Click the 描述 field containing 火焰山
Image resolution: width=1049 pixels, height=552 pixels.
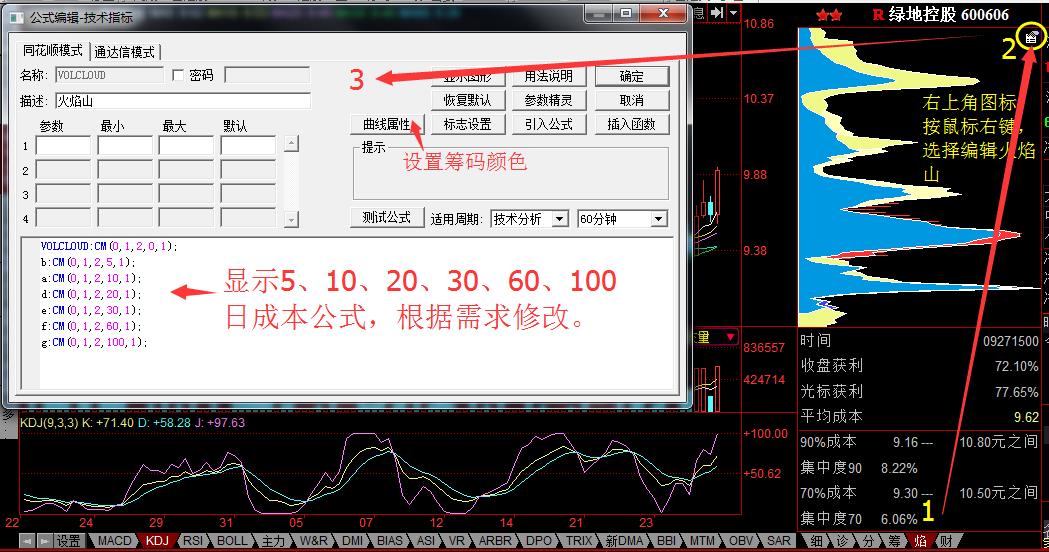click(182, 100)
